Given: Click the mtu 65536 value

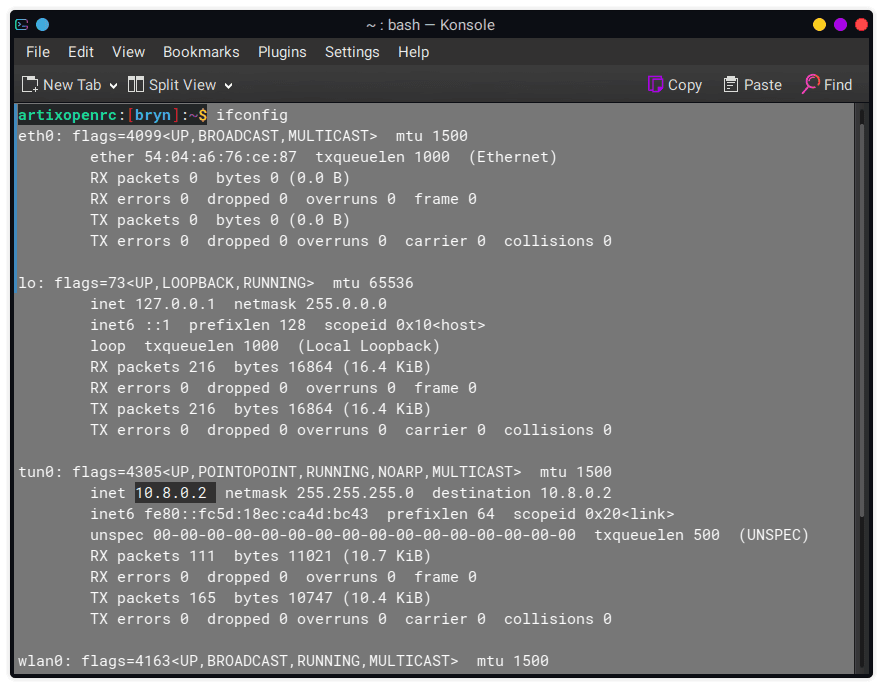Looking at the screenshot, I should 373,283.
